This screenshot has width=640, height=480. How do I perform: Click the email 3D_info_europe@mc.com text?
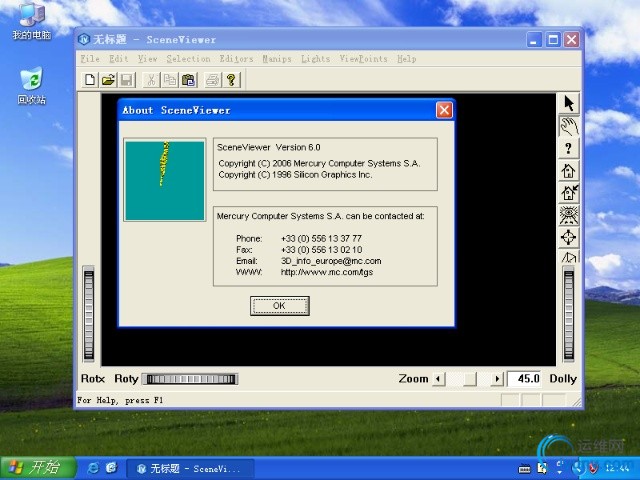(x=331, y=261)
